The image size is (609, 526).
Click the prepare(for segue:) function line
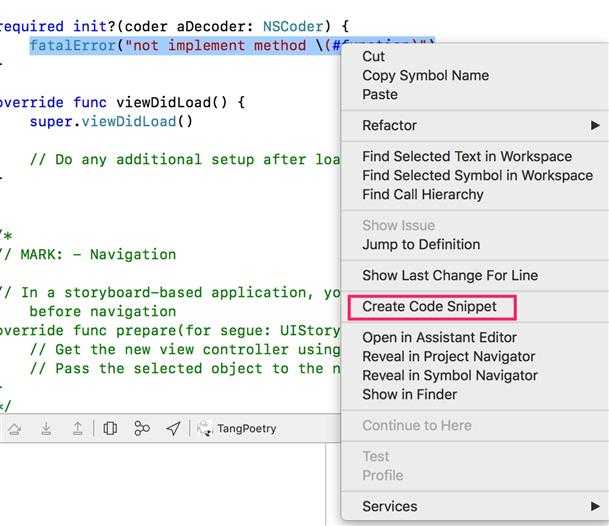170,331
